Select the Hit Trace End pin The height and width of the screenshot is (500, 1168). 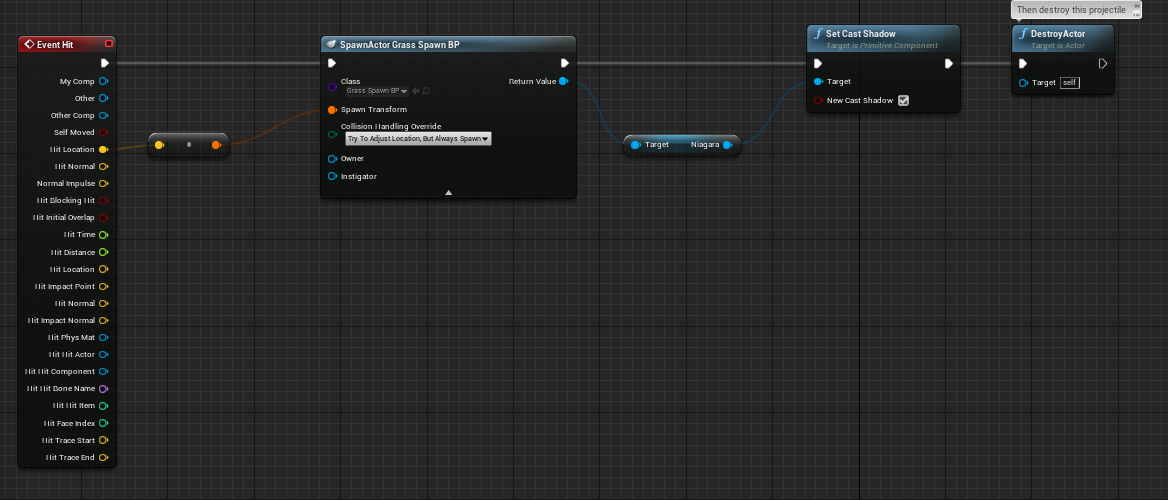point(104,458)
